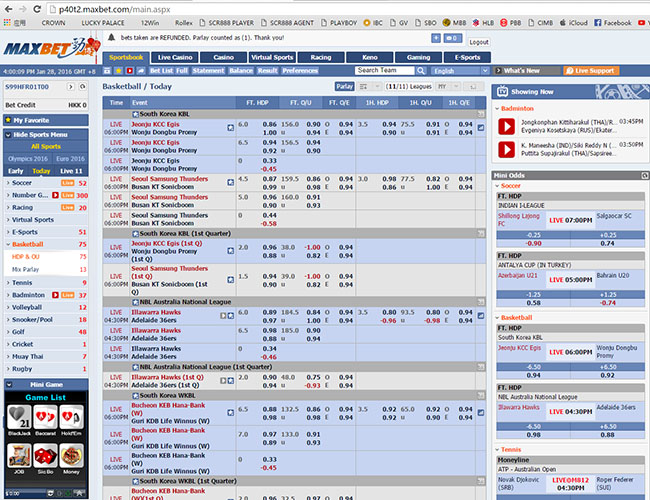The width and height of the screenshot is (650, 500).
Task: Collapse the Badminton Showing Now section
Action: pos(497,109)
